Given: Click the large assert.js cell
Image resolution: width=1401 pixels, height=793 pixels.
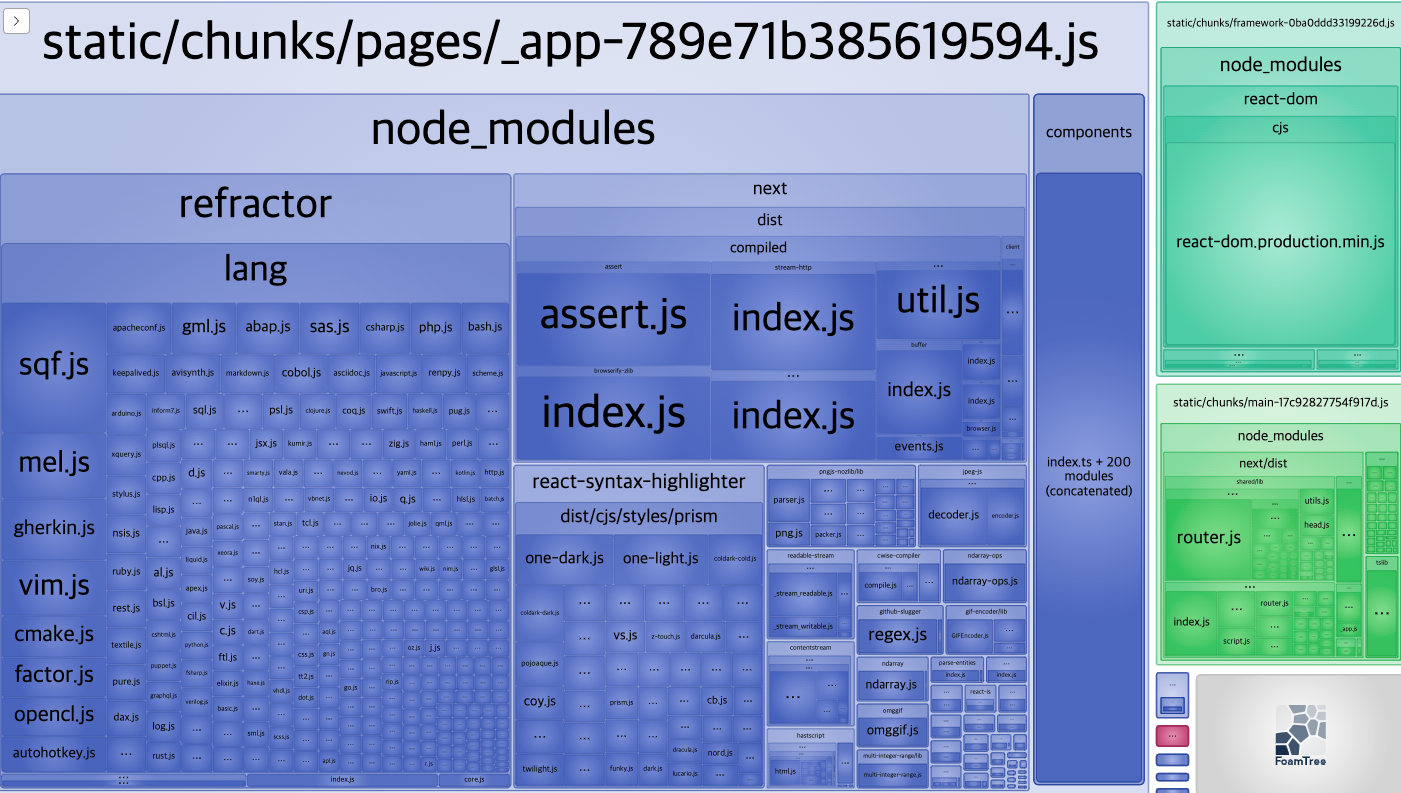Looking at the screenshot, I should pos(613,318).
